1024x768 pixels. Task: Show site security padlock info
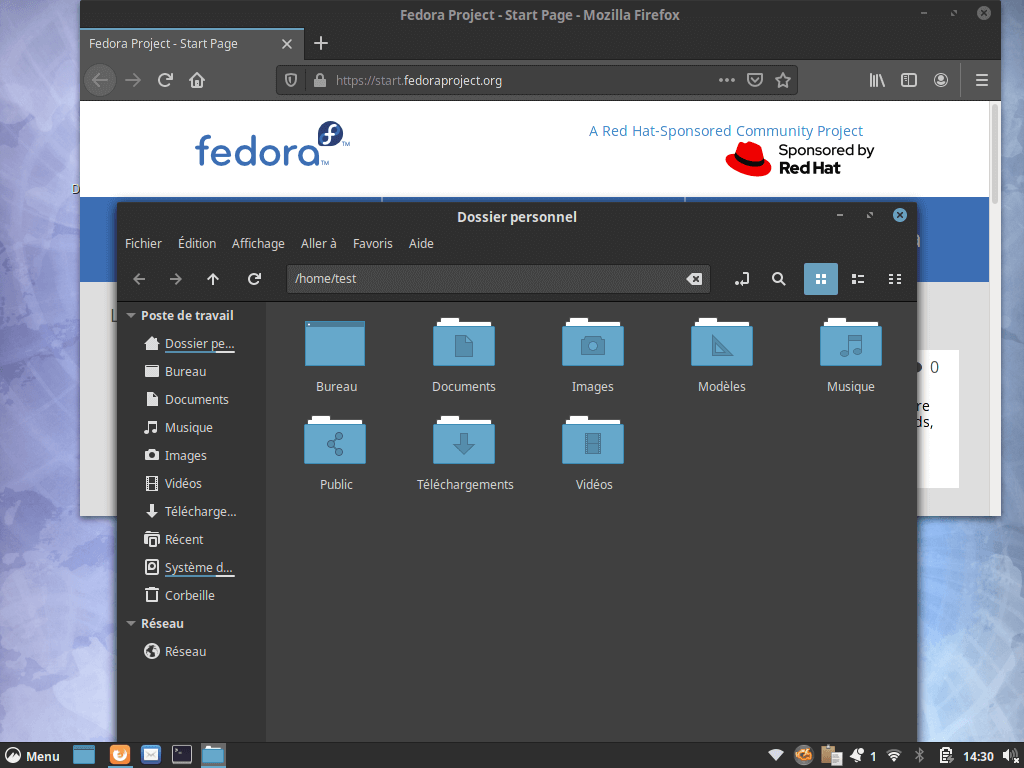tap(319, 80)
